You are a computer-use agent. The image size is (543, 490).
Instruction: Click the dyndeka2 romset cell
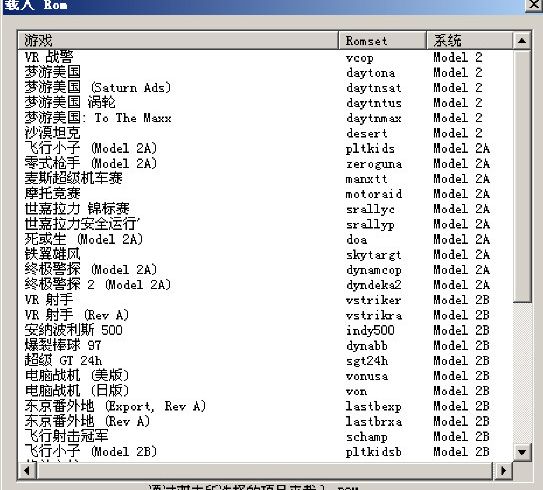(374, 285)
